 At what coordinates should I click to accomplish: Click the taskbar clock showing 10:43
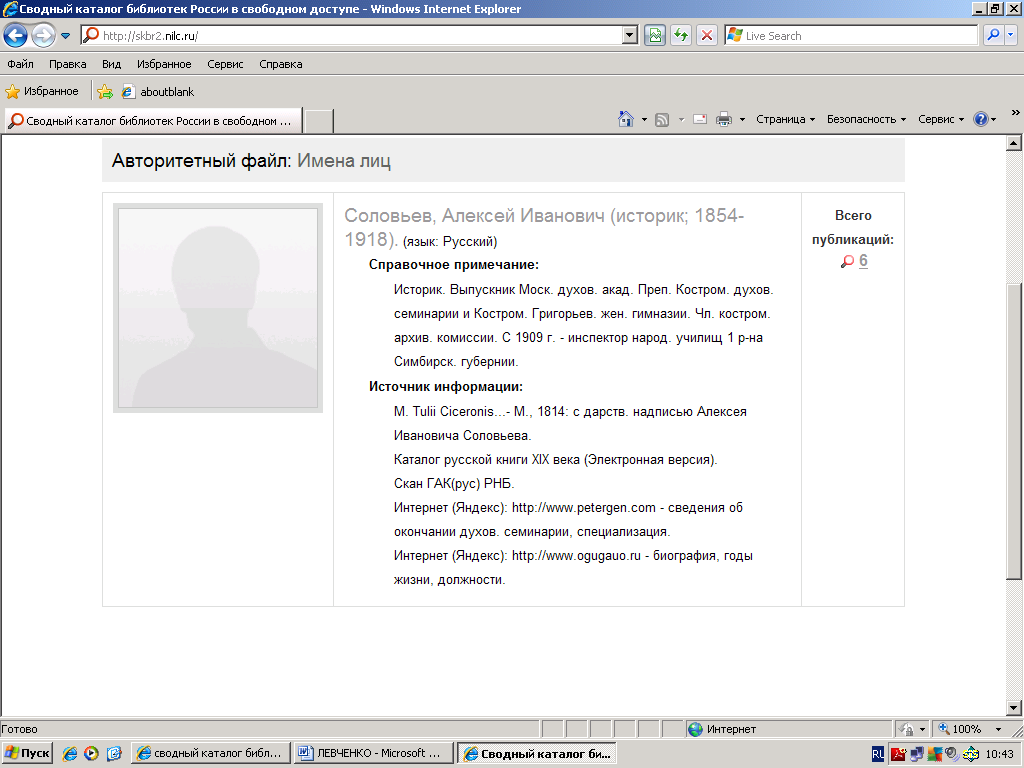coord(999,754)
